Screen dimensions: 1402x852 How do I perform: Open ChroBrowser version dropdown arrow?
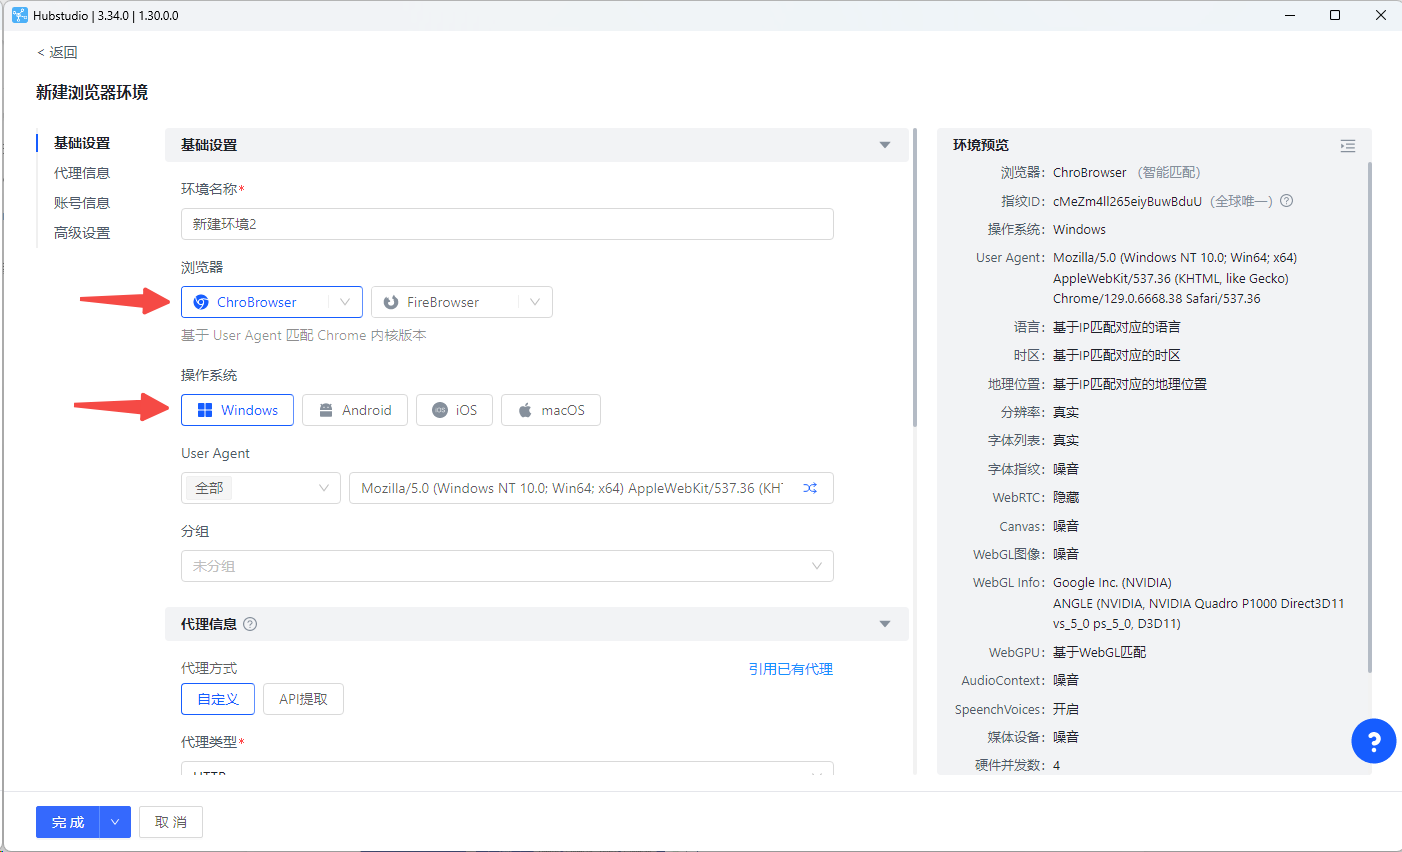pos(345,302)
